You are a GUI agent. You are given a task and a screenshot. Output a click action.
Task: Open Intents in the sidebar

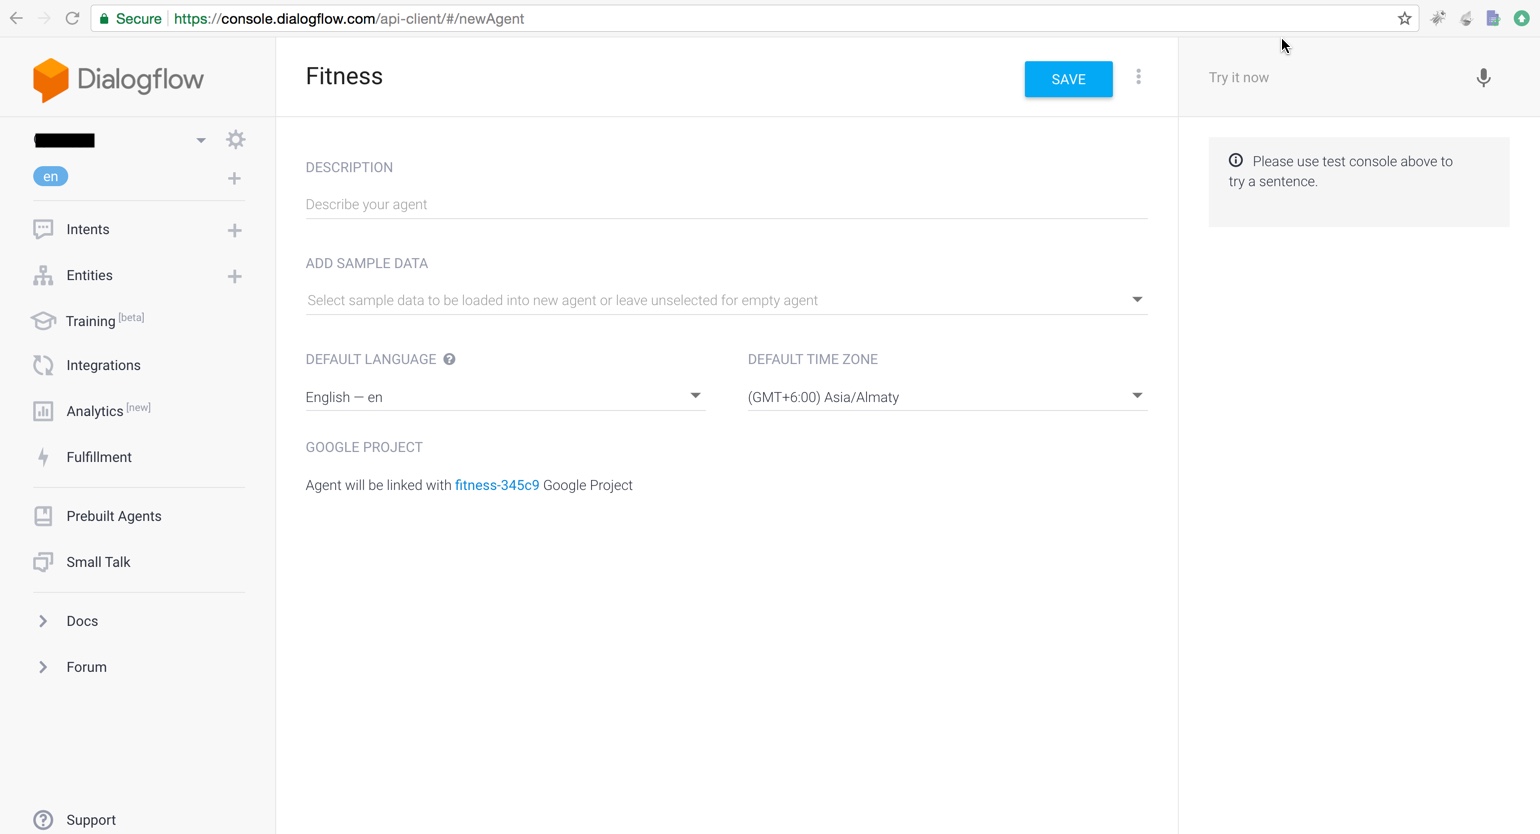[88, 229]
